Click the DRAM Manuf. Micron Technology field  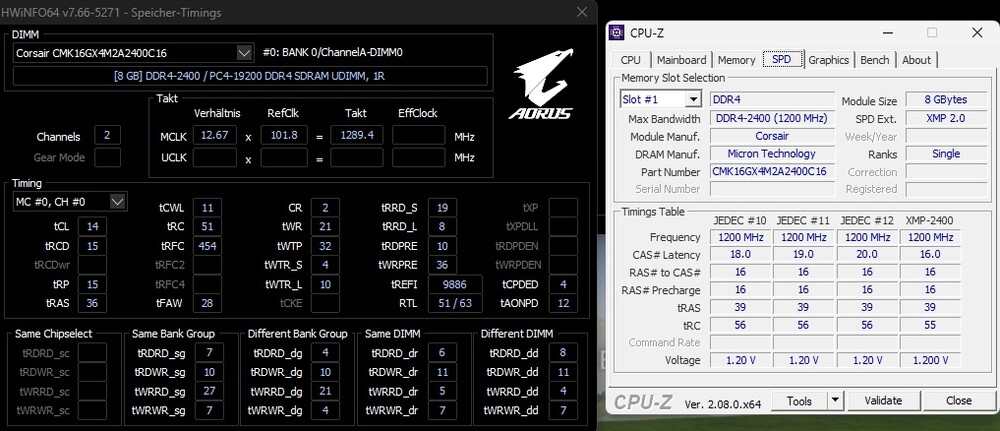click(x=772, y=154)
